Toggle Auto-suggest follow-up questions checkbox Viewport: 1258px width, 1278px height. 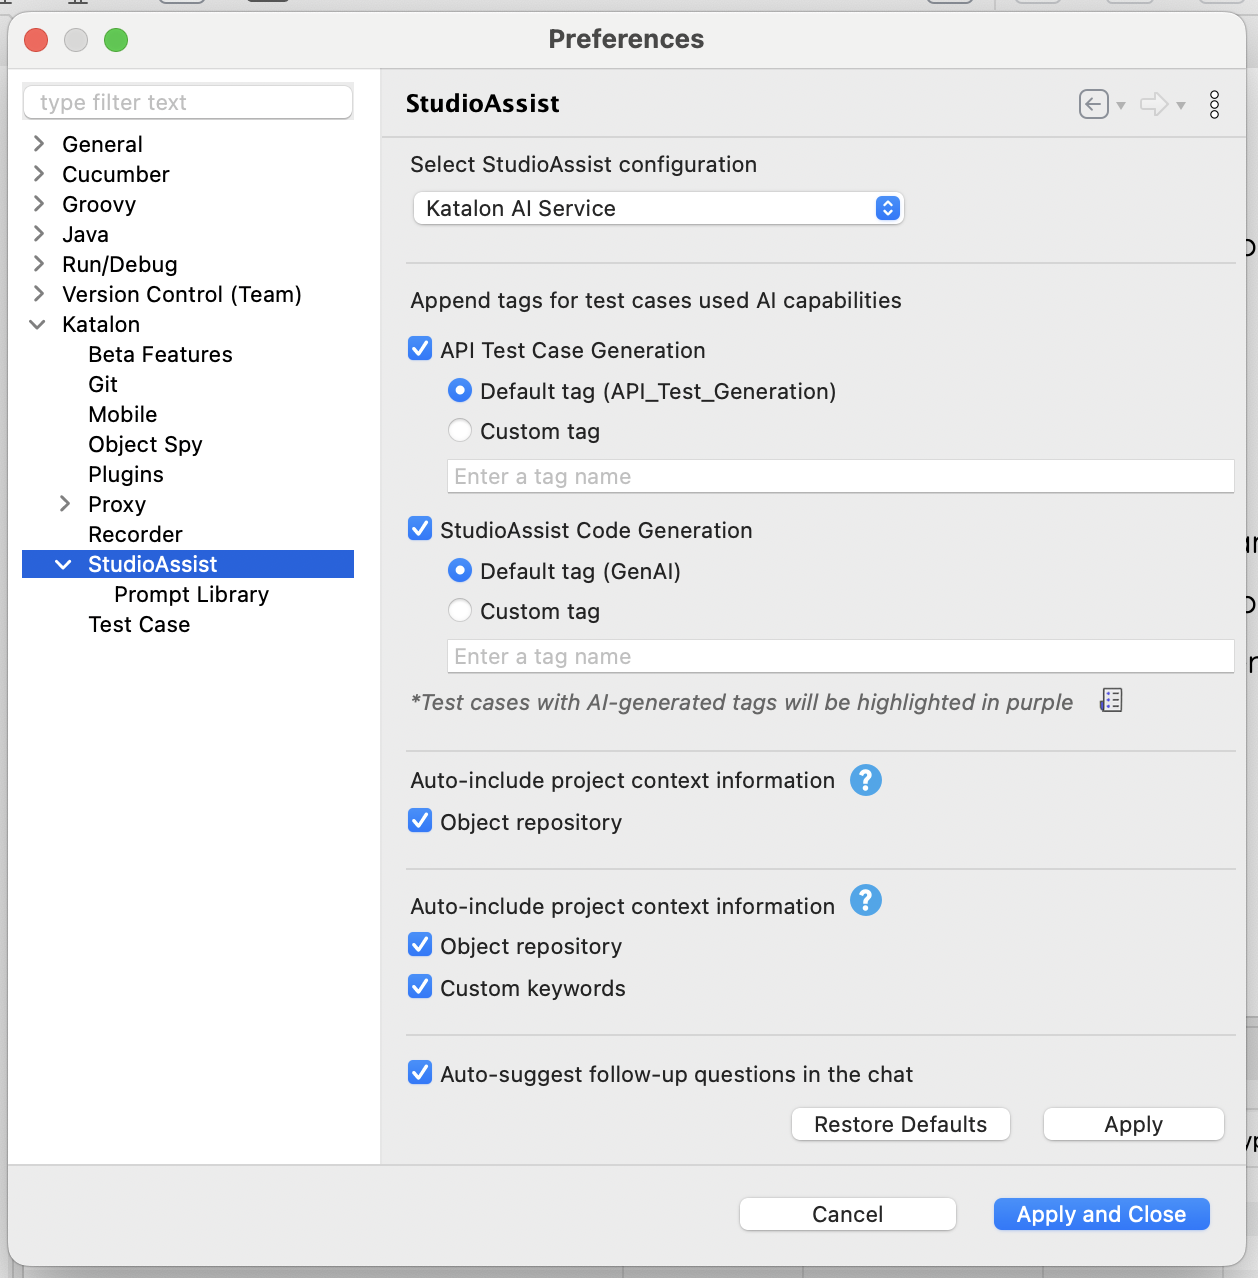(421, 1073)
